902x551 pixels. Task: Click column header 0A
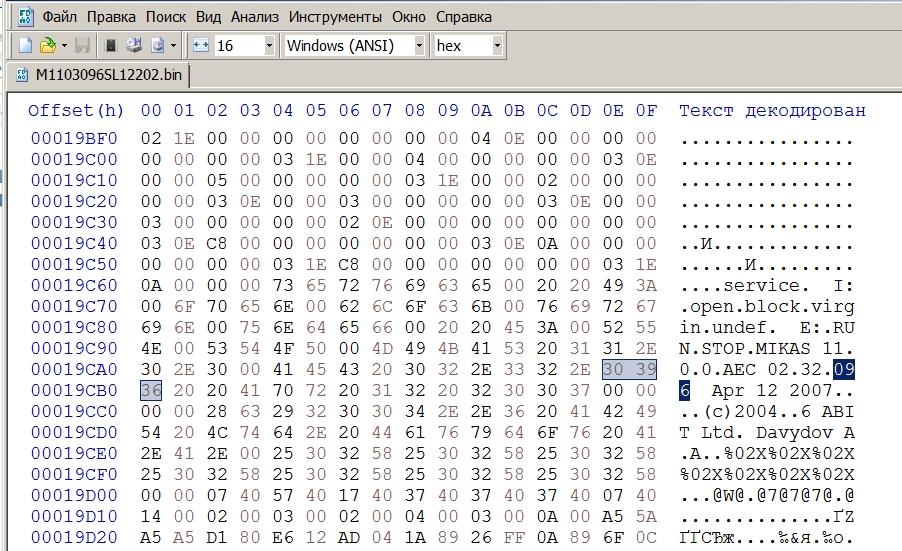[481, 110]
